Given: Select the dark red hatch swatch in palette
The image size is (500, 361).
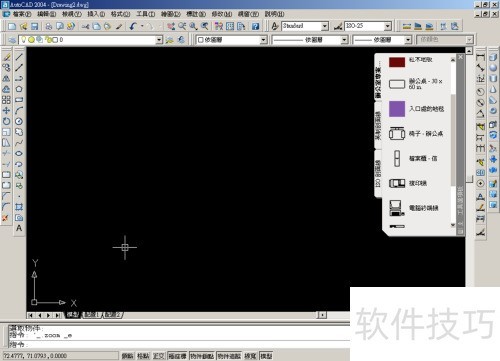Looking at the screenshot, I should (397, 62).
